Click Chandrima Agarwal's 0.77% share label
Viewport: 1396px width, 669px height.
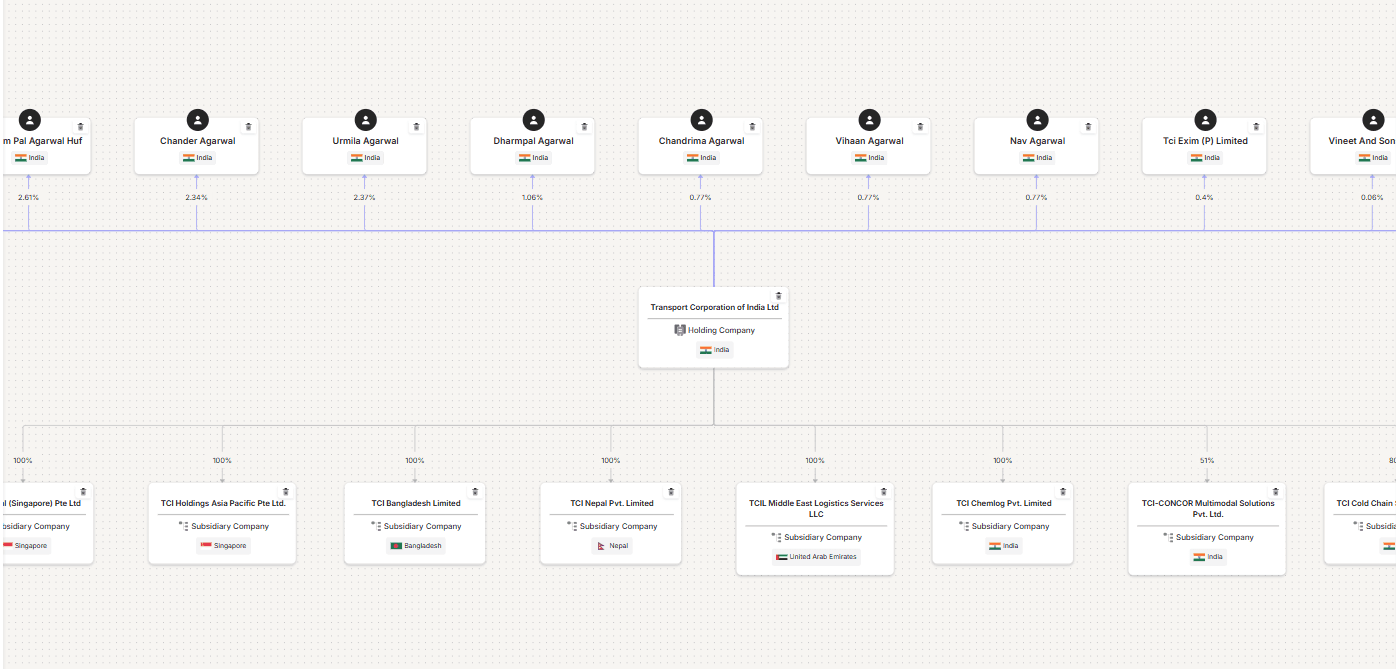[x=700, y=198]
